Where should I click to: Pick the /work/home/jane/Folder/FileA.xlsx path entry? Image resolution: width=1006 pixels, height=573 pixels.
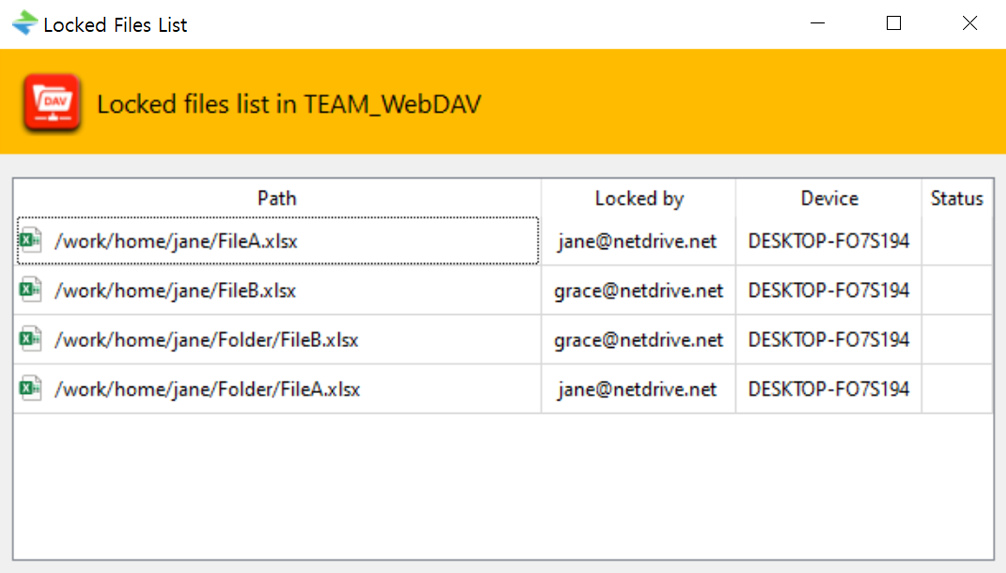click(x=207, y=389)
